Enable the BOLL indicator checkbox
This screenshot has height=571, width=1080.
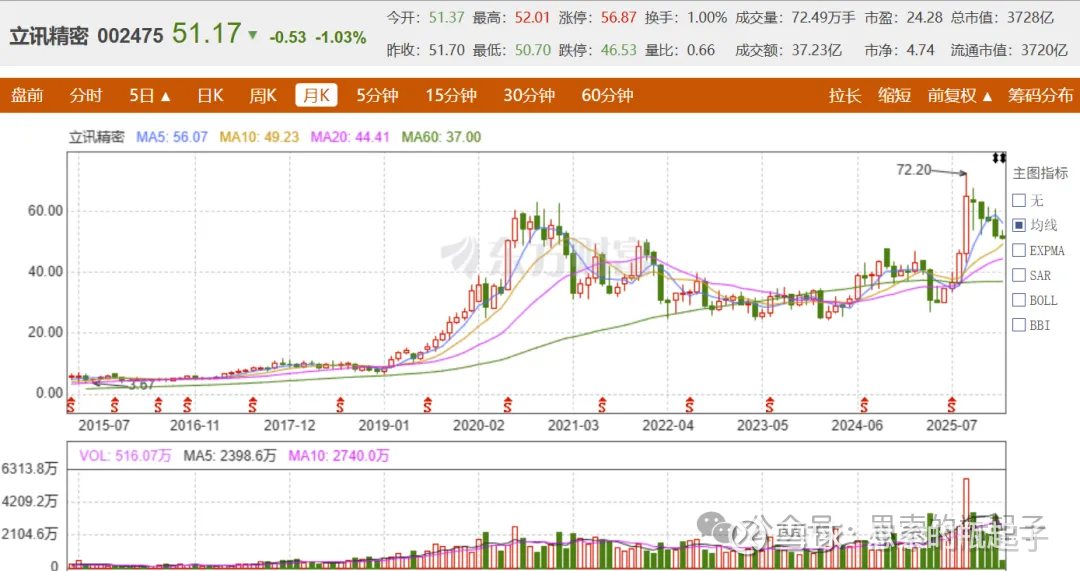pos(1019,300)
